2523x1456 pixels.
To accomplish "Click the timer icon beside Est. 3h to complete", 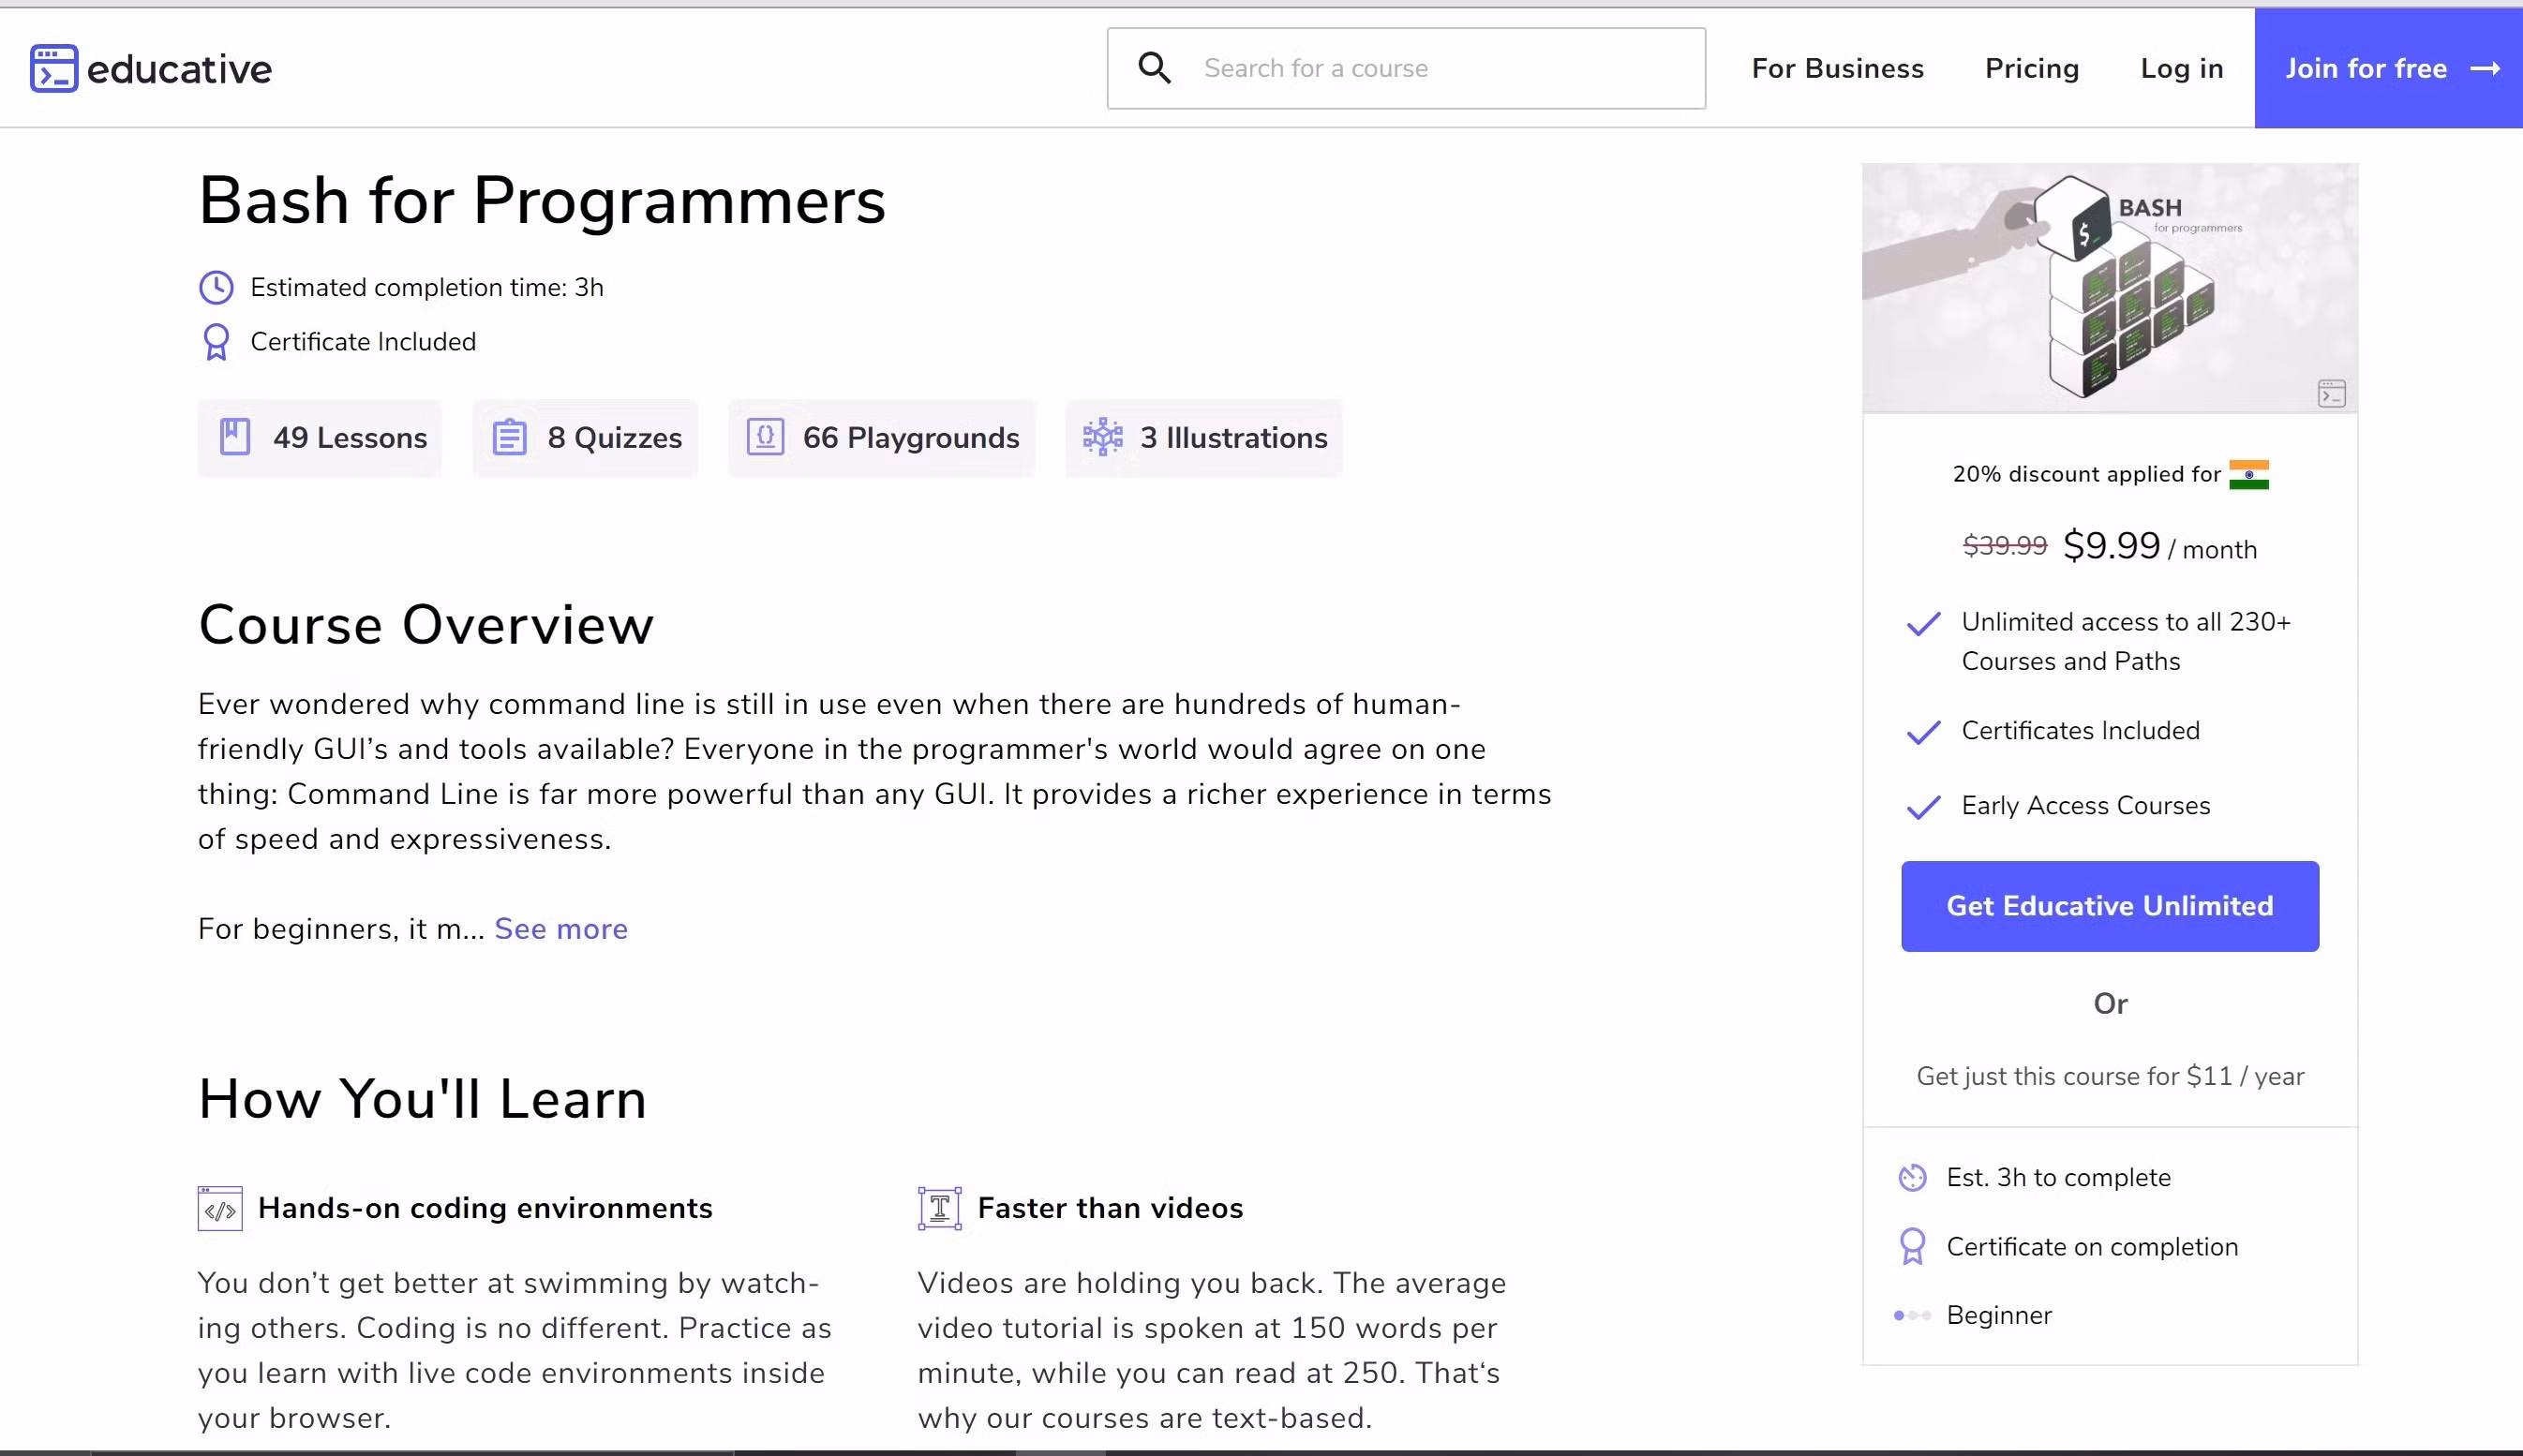I will (x=1912, y=1178).
